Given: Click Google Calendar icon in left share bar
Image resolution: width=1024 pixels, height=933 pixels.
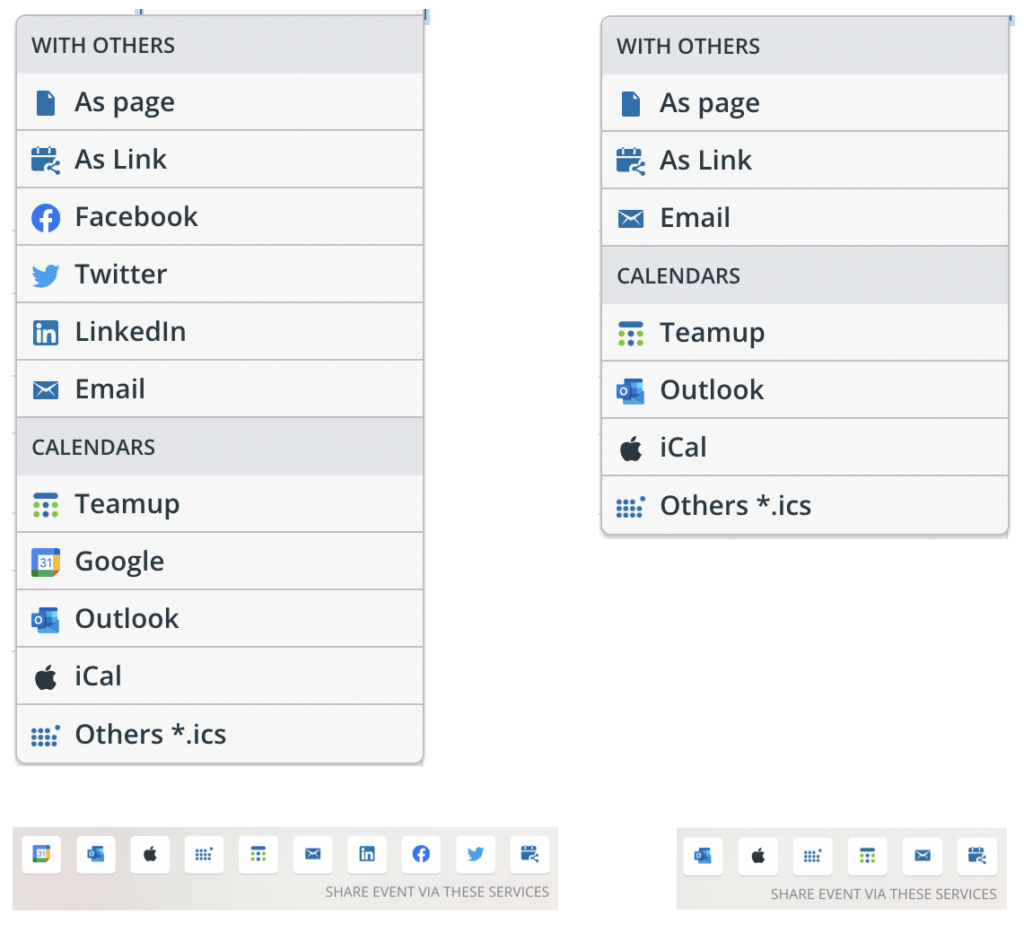Looking at the screenshot, I should 41,854.
